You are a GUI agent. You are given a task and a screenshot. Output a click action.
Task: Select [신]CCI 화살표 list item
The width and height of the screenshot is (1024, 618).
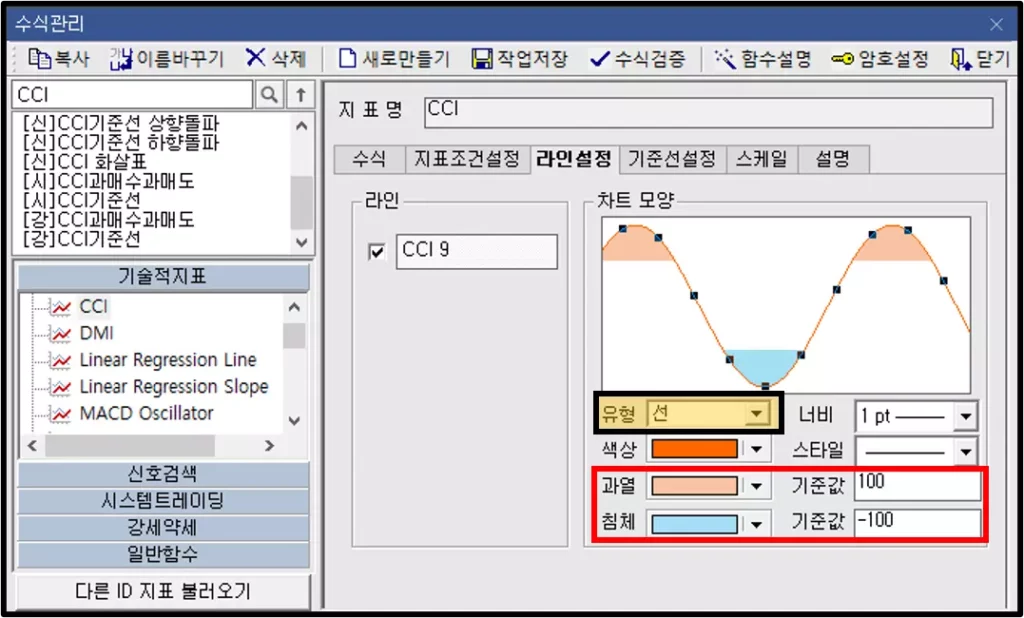point(84,161)
